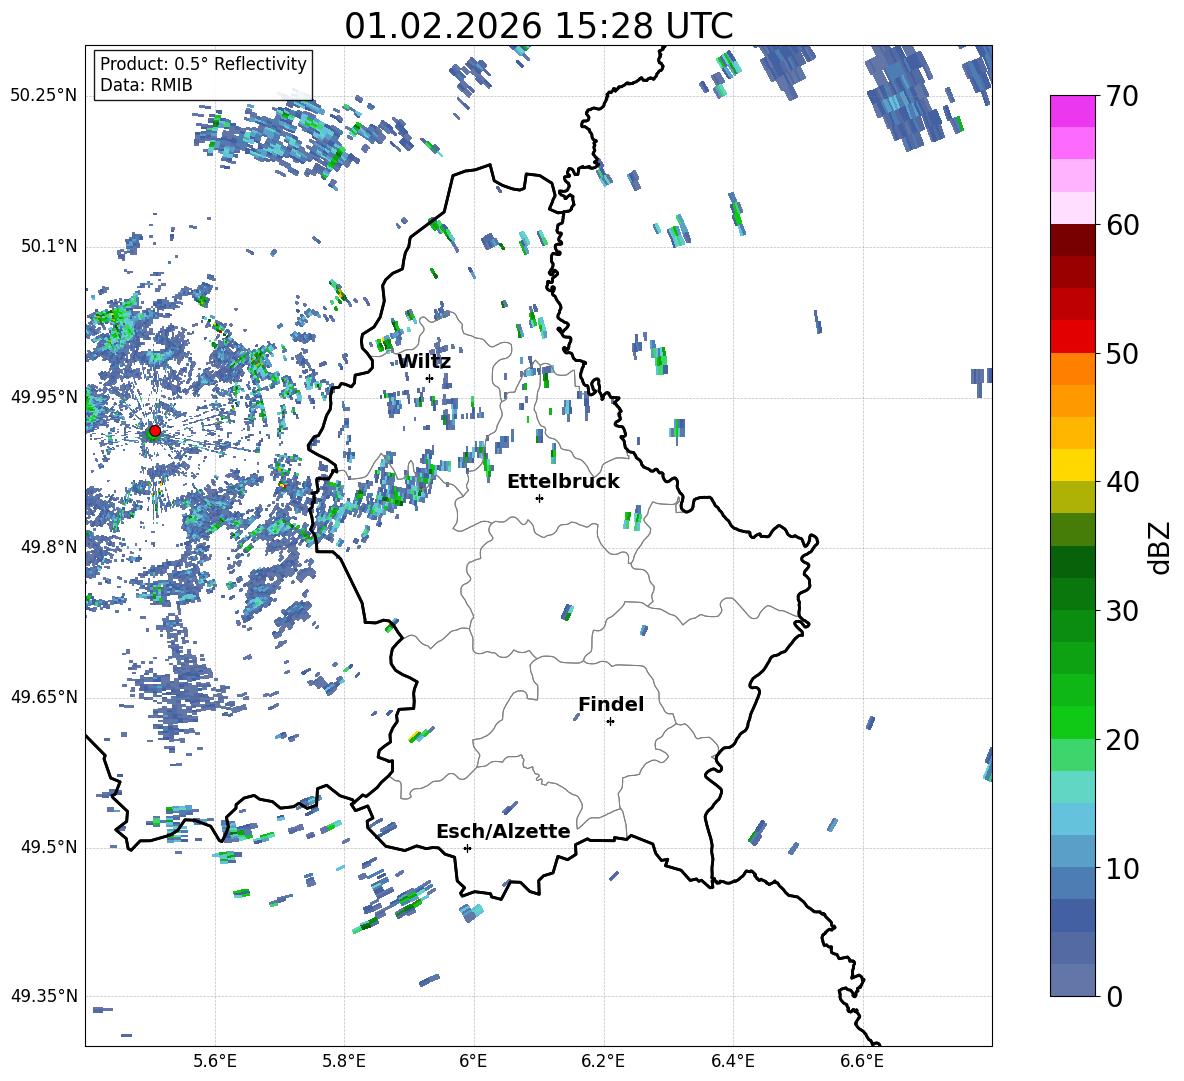The image size is (1184, 1081).
Task: Click the 49.65°N latitude label
Action: tap(44, 697)
